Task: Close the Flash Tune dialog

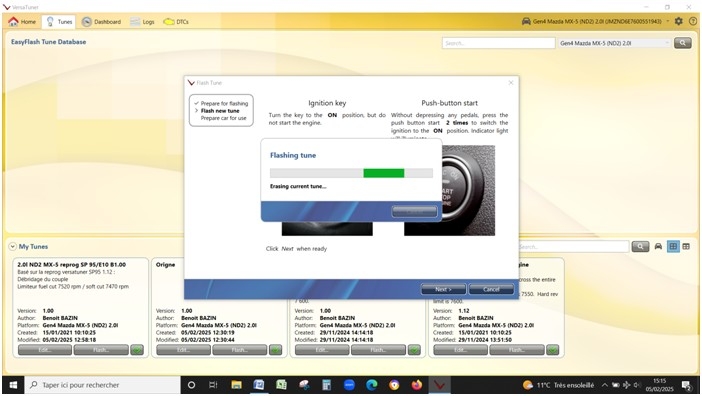Action: pyautogui.click(x=511, y=83)
